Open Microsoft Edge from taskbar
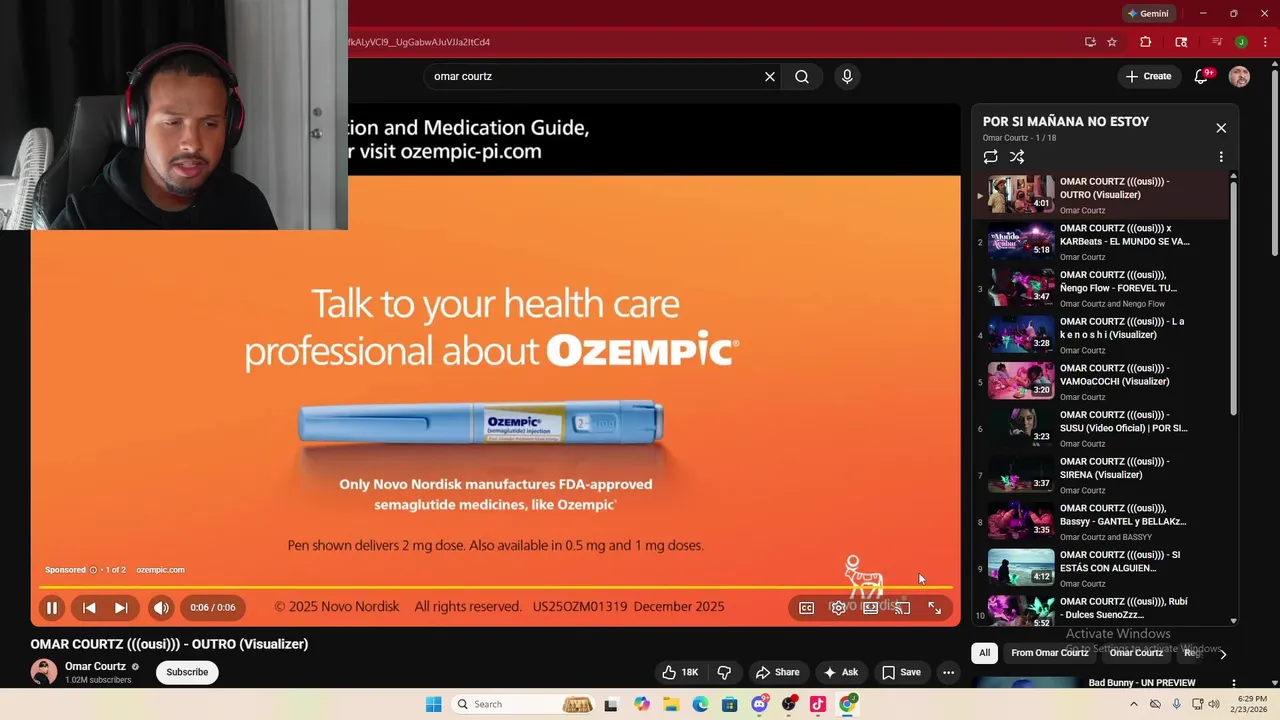1280x720 pixels. [x=700, y=704]
